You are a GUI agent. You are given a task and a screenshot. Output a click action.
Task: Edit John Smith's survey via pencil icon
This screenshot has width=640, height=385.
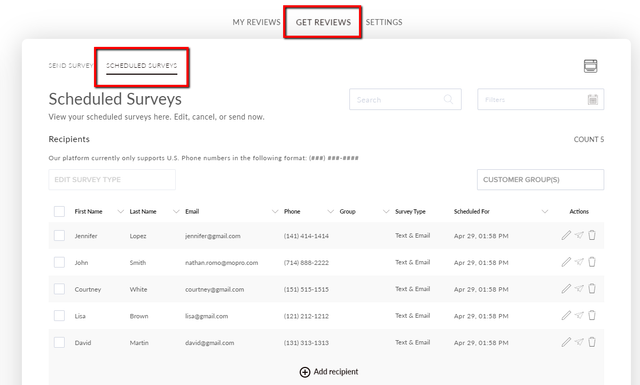pos(566,262)
